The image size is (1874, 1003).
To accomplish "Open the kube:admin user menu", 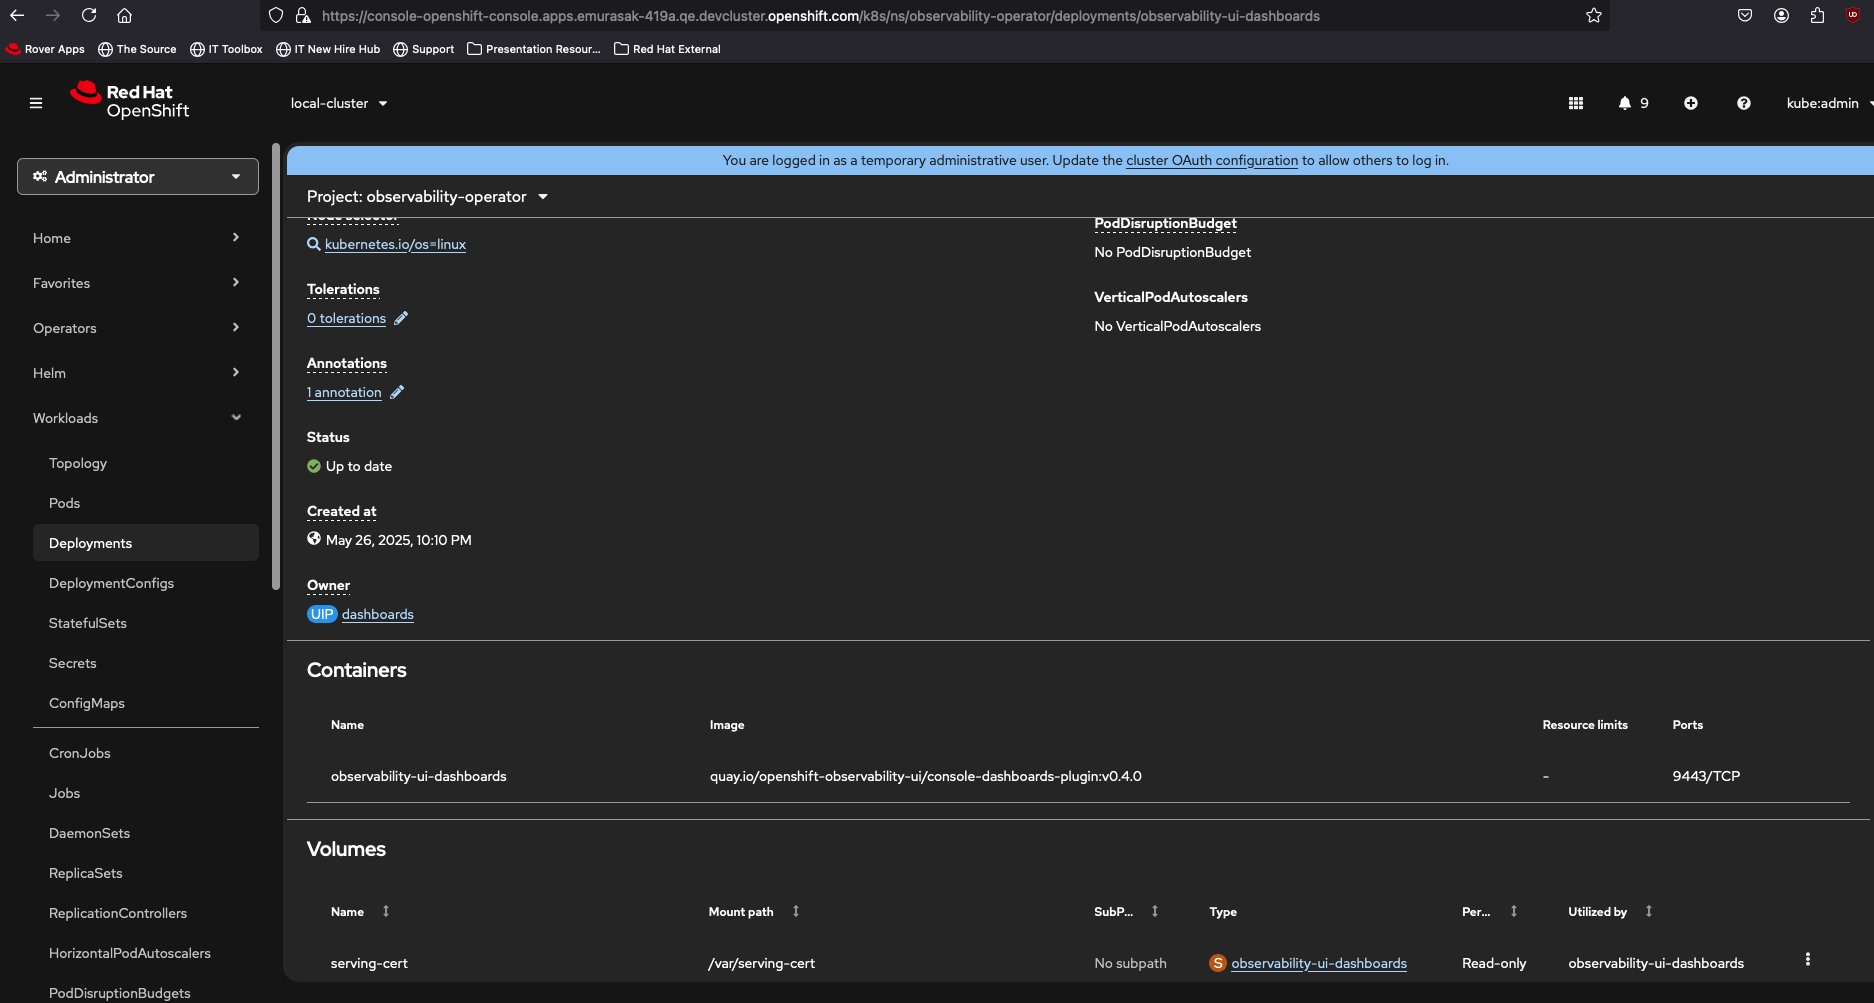I will click(x=1828, y=103).
